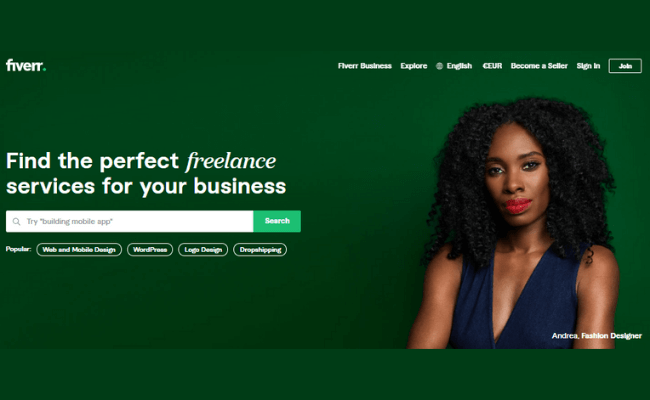The height and width of the screenshot is (400, 650).
Task: Click the Popular label
Action: [18, 249]
